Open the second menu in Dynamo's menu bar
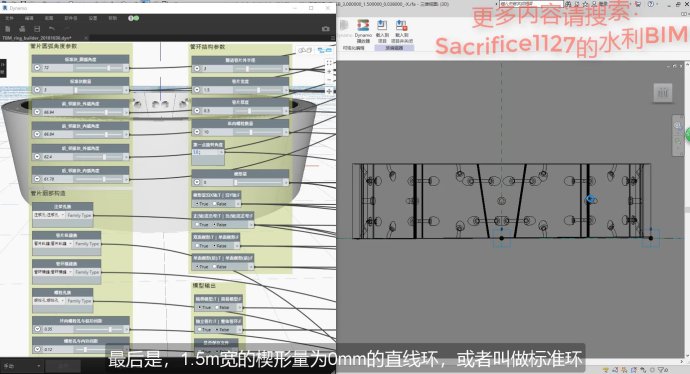 click(29, 18)
